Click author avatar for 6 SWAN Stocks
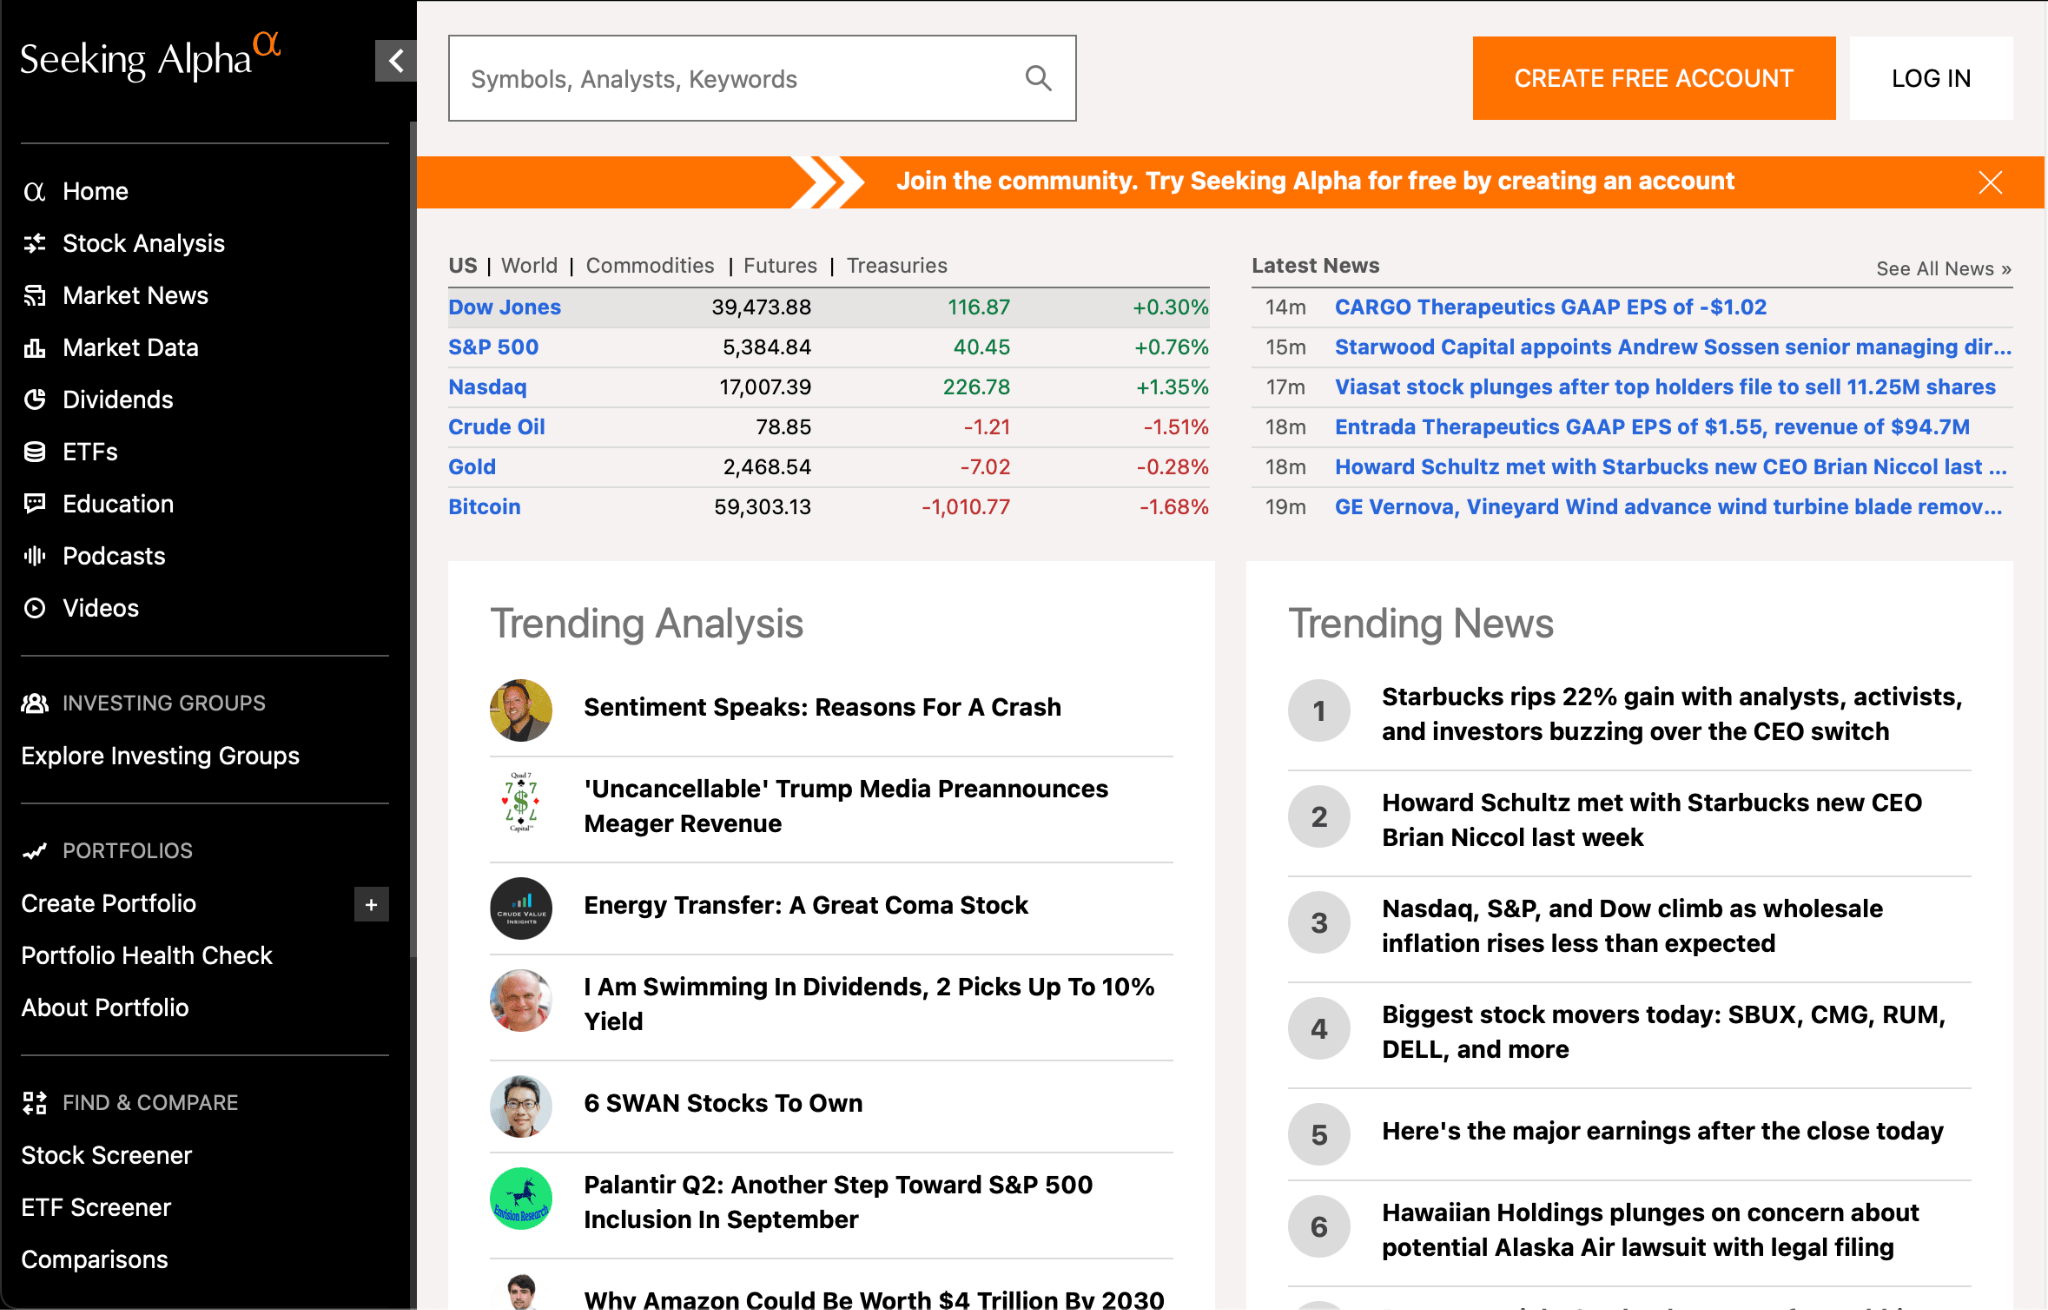Image resolution: width=2048 pixels, height=1310 pixels. pyautogui.click(x=521, y=1106)
